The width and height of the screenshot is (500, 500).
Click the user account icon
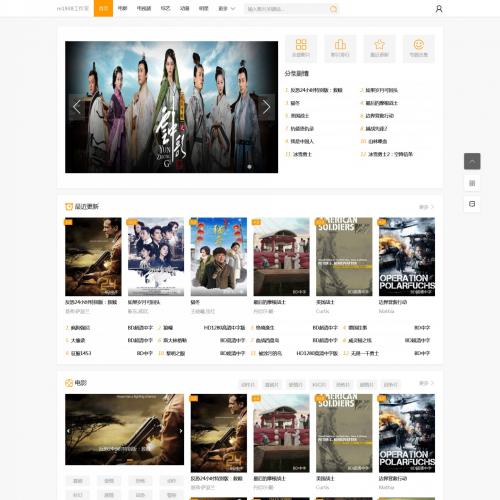click(x=439, y=9)
